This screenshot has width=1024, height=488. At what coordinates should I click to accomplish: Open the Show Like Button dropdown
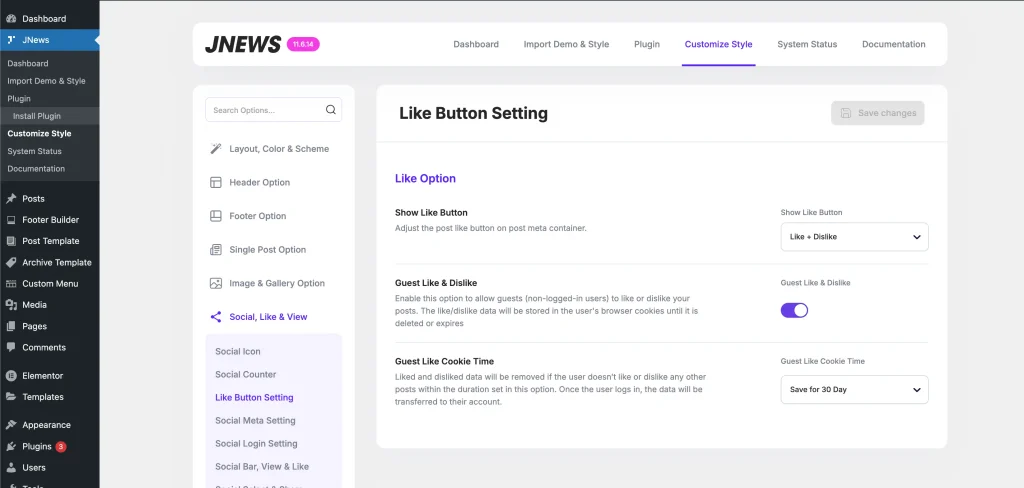click(854, 236)
